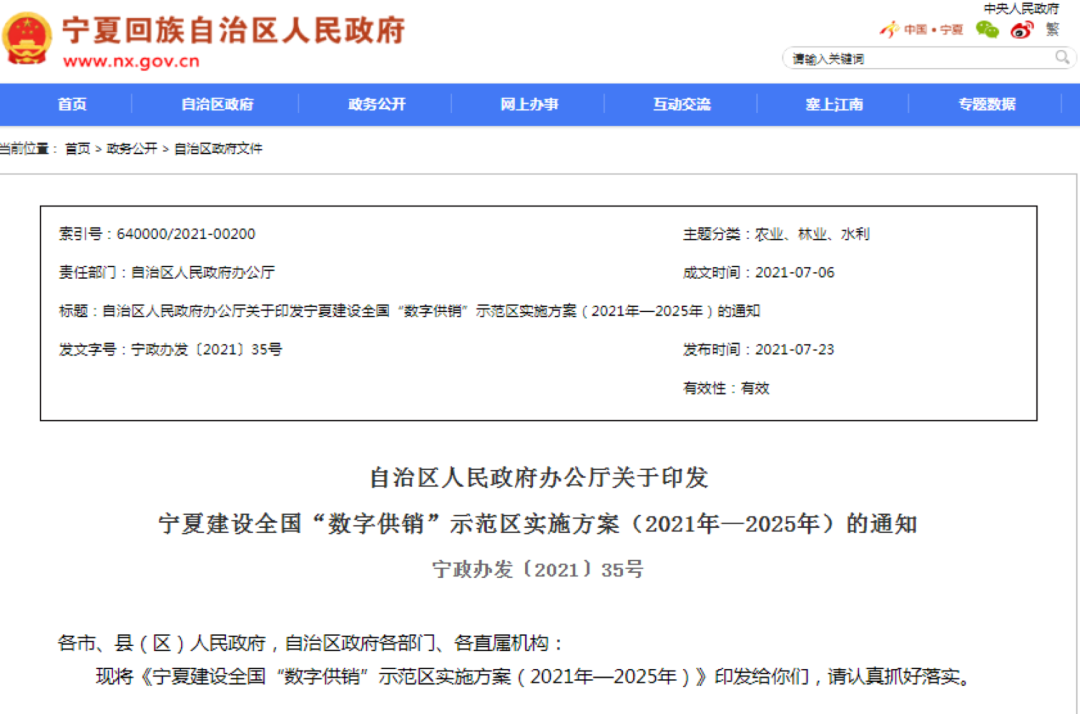Click 专题数据 in the navigation bar
The width and height of the screenshot is (1080, 714).
coord(986,104)
